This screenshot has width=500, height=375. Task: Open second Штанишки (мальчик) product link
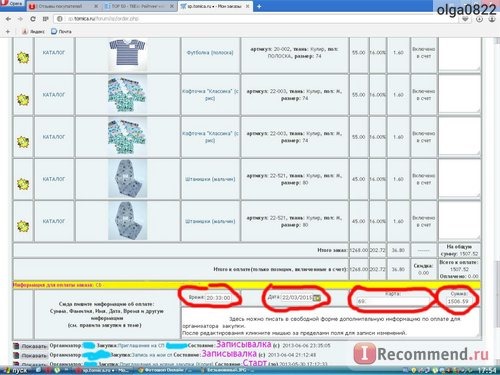(x=210, y=221)
